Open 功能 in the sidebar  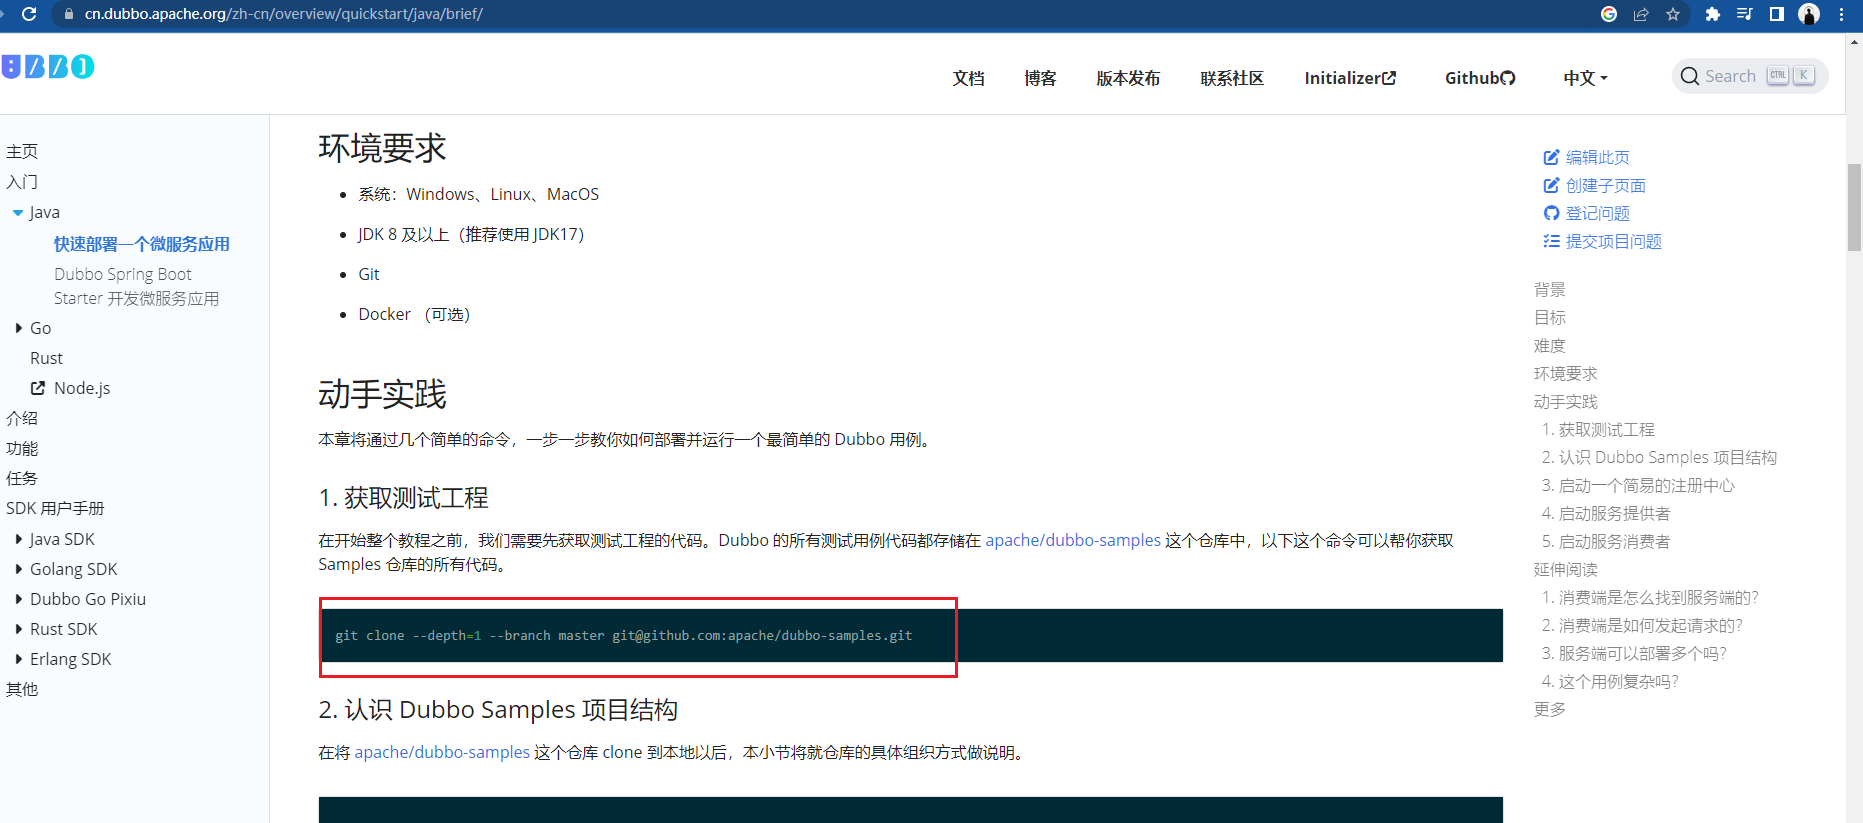(22, 448)
